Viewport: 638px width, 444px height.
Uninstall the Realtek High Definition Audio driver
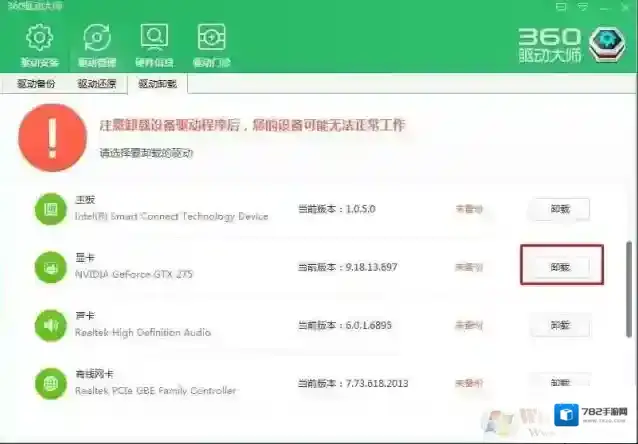point(558,325)
